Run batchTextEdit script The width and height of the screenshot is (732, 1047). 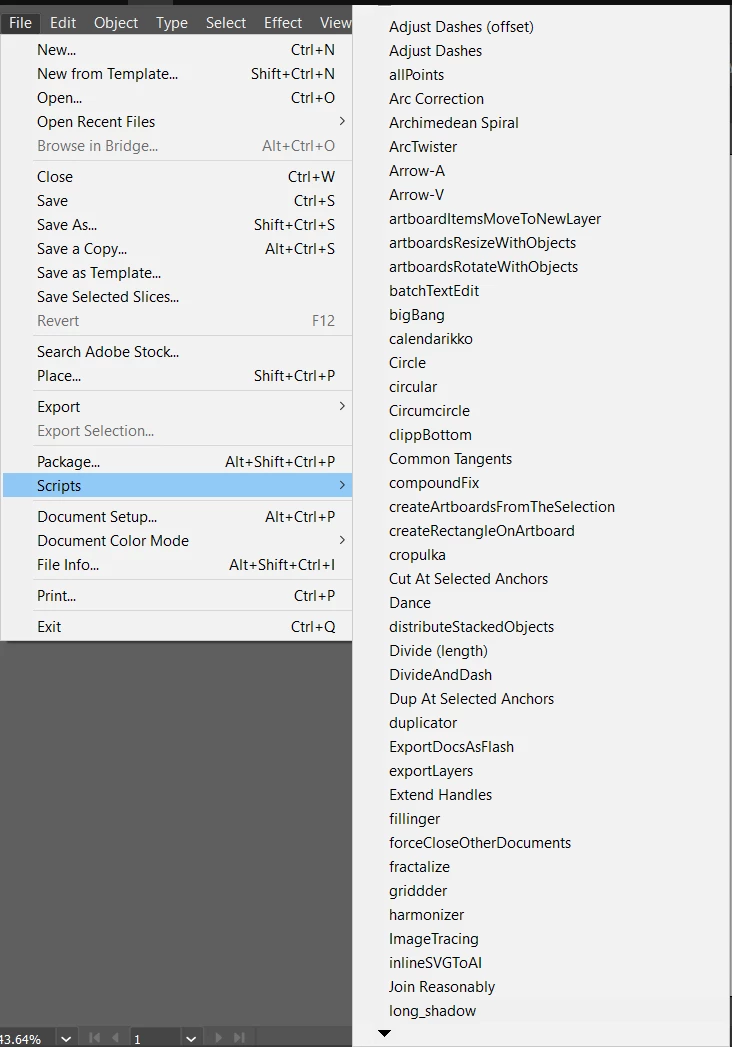(x=433, y=291)
